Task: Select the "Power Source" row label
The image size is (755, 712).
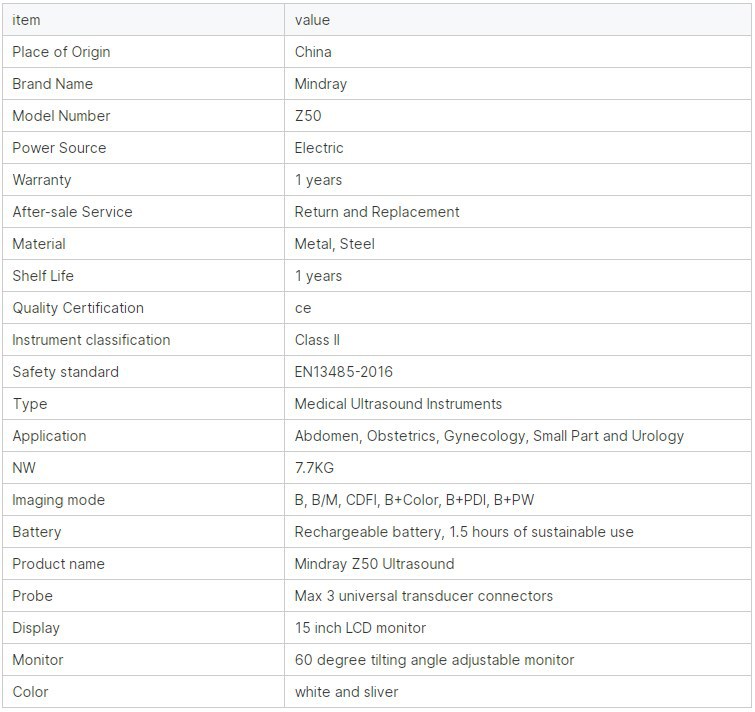Action: click(59, 148)
